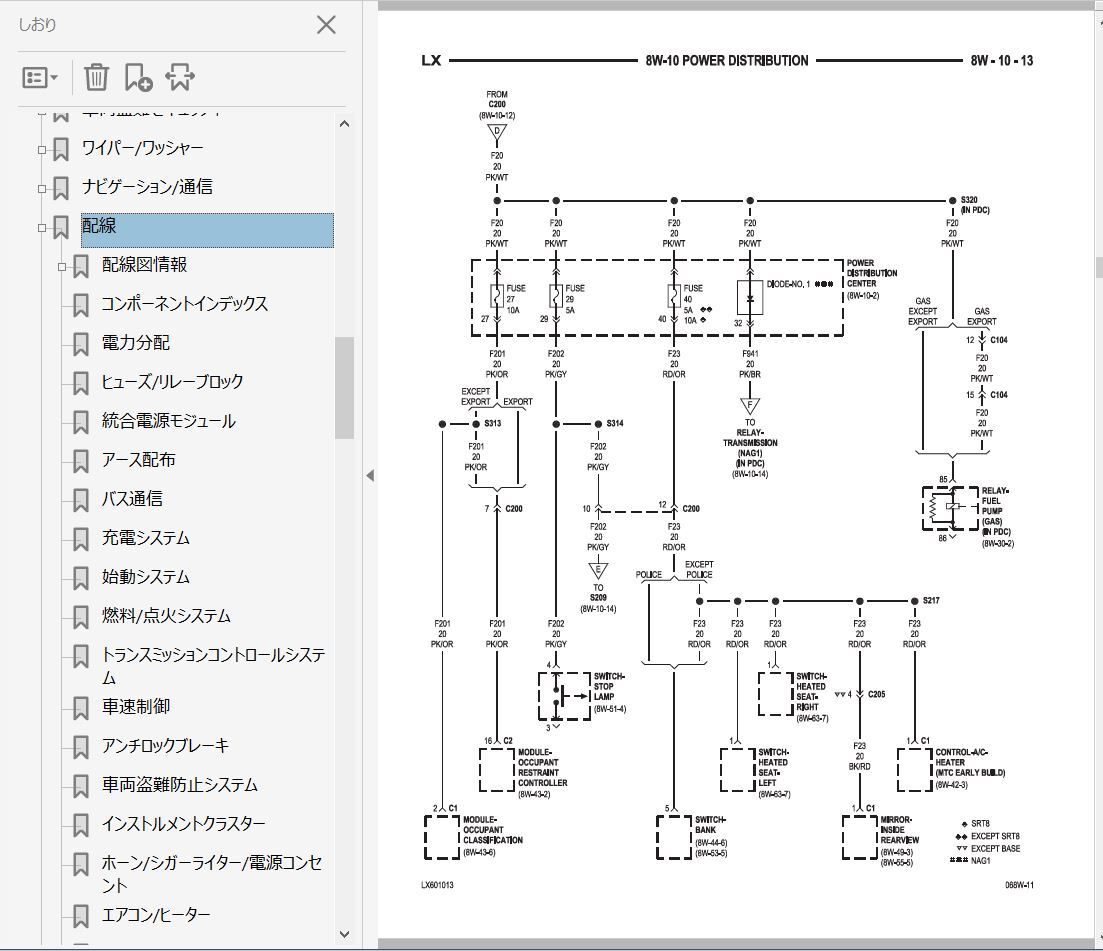Image resolution: width=1103 pixels, height=951 pixels.
Task: Click the 8W-10 POWER DISTRIBUTION page title
Action: click(727, 60)
